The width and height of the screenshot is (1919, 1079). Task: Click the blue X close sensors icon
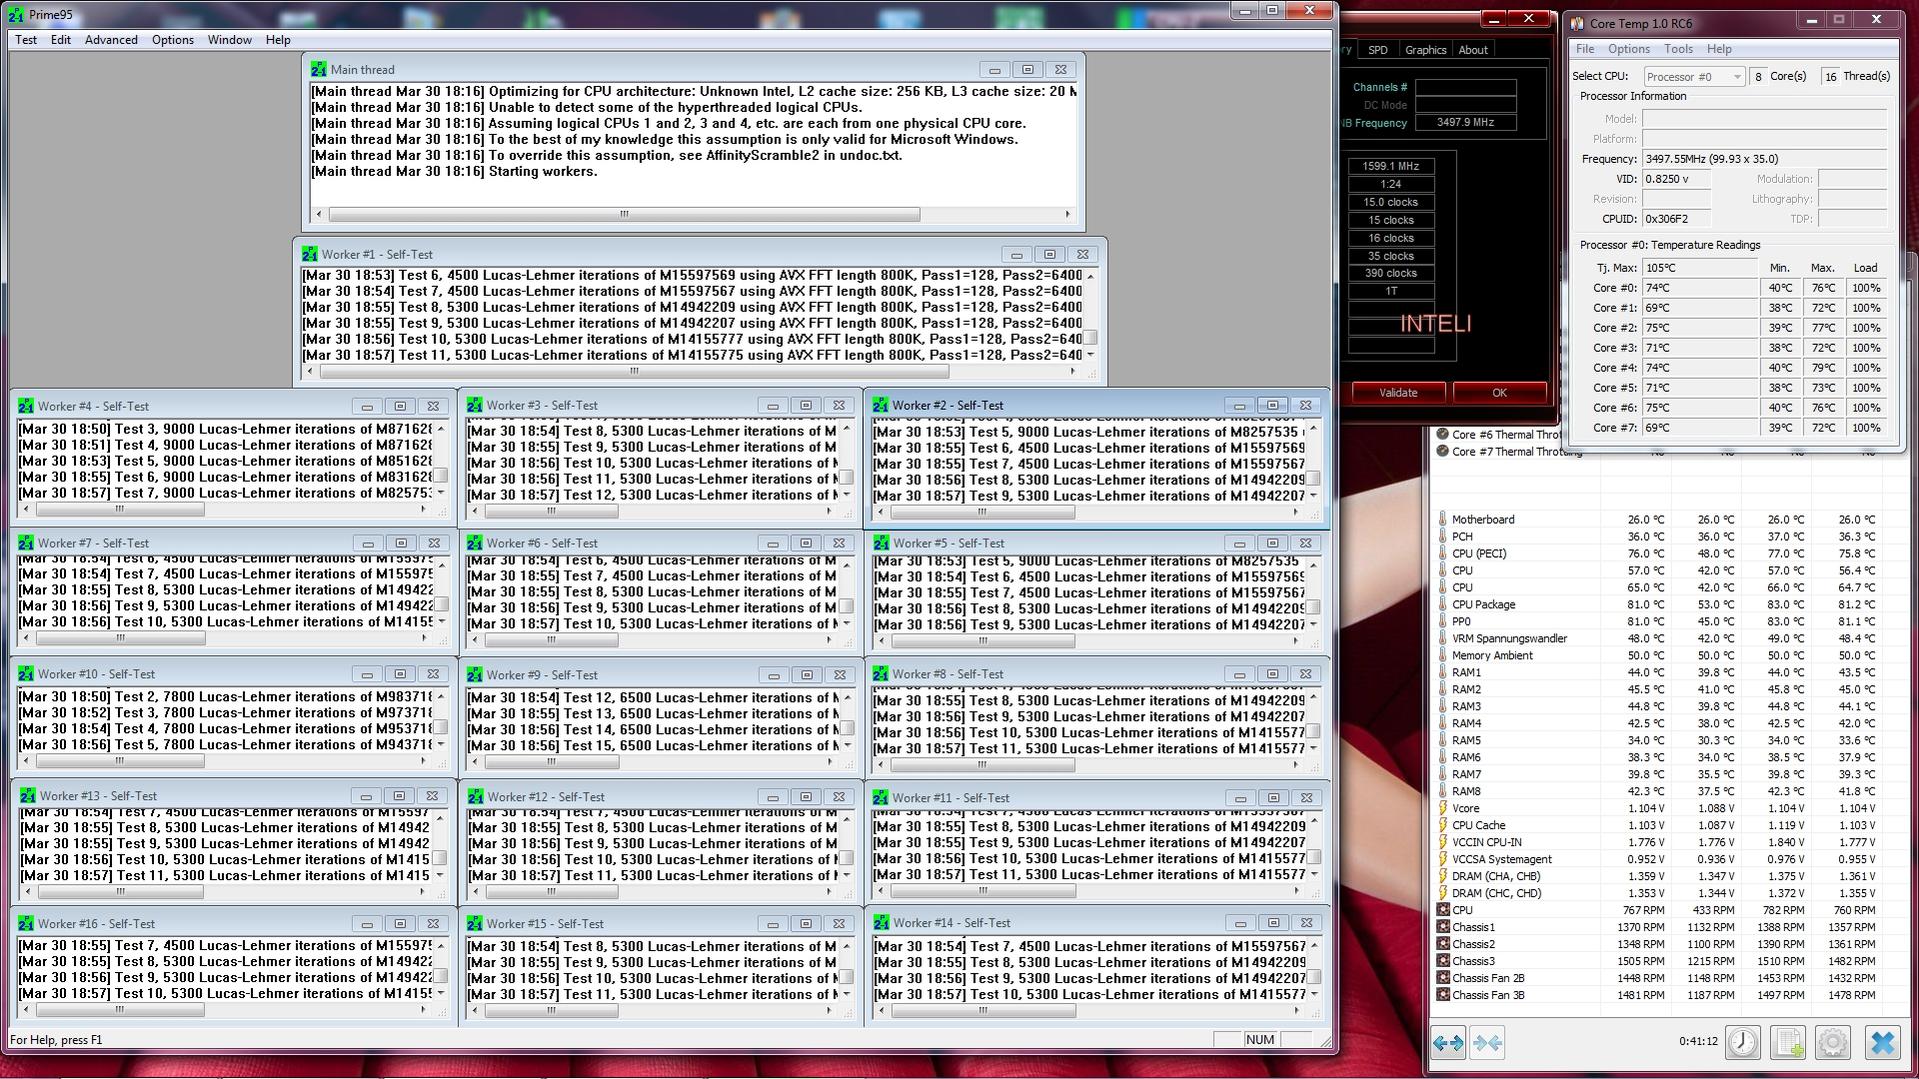tap(1882, 1043)
